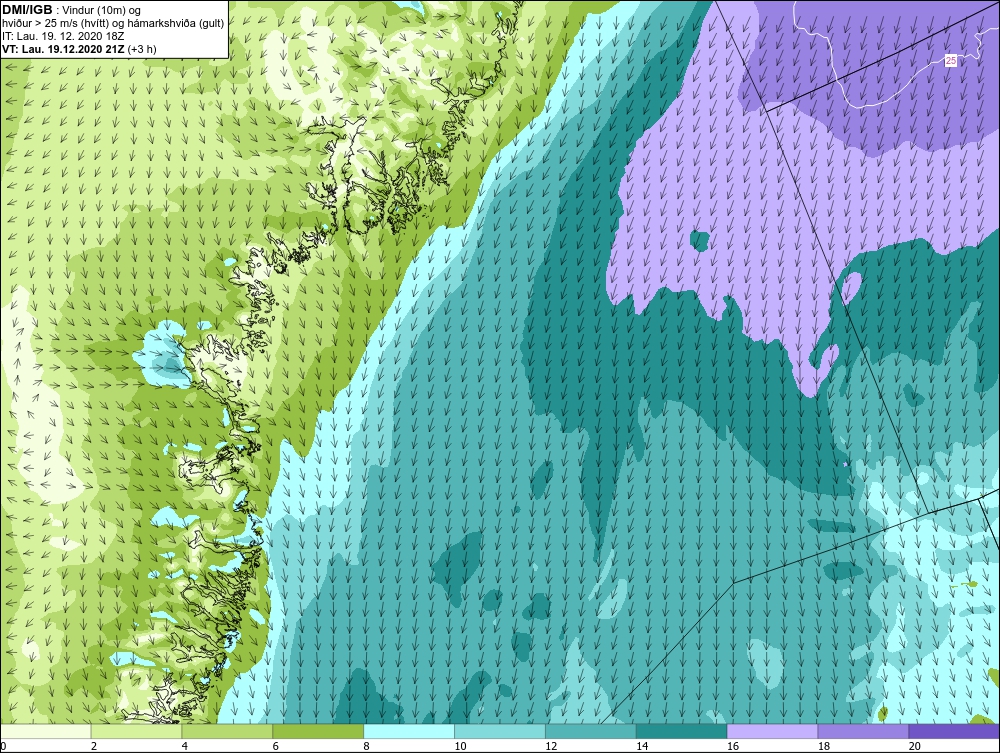Click the 4–6 m/s green legend swatch

227,731
